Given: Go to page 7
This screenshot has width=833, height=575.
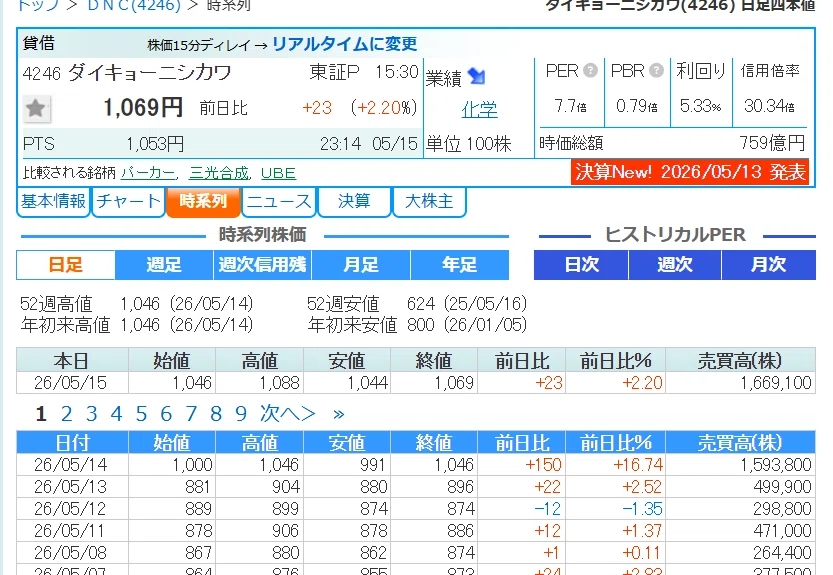Looking at the screenshot, I should tap(191, 413).
